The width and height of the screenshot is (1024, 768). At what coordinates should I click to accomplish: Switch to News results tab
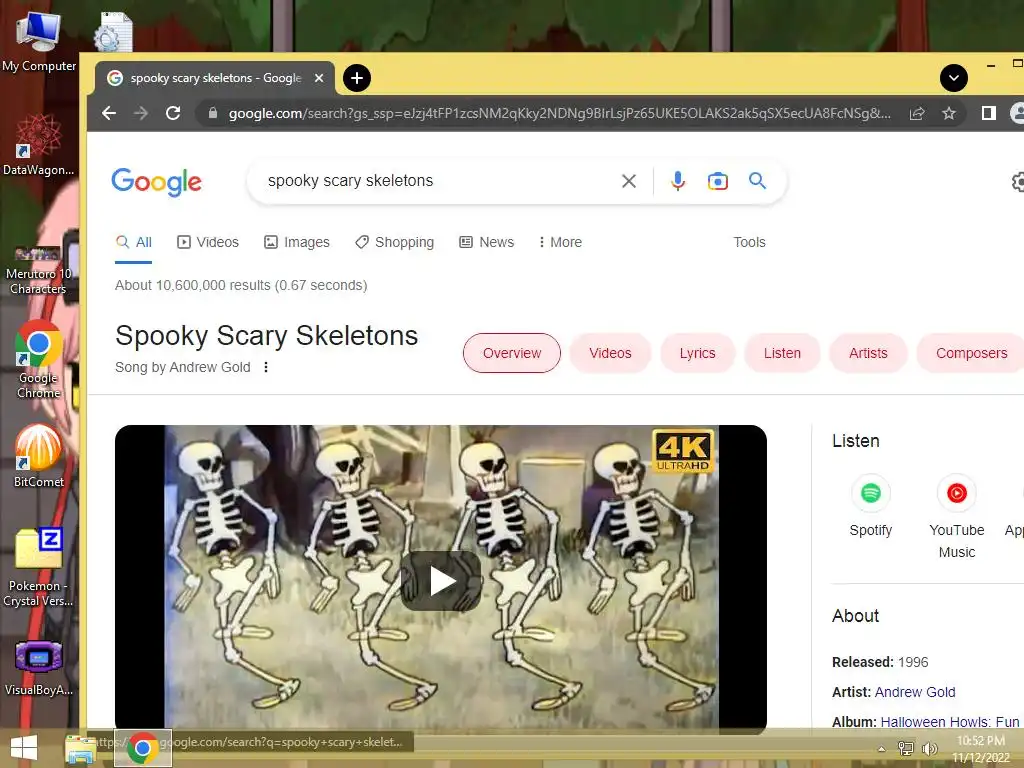point(487,242)
